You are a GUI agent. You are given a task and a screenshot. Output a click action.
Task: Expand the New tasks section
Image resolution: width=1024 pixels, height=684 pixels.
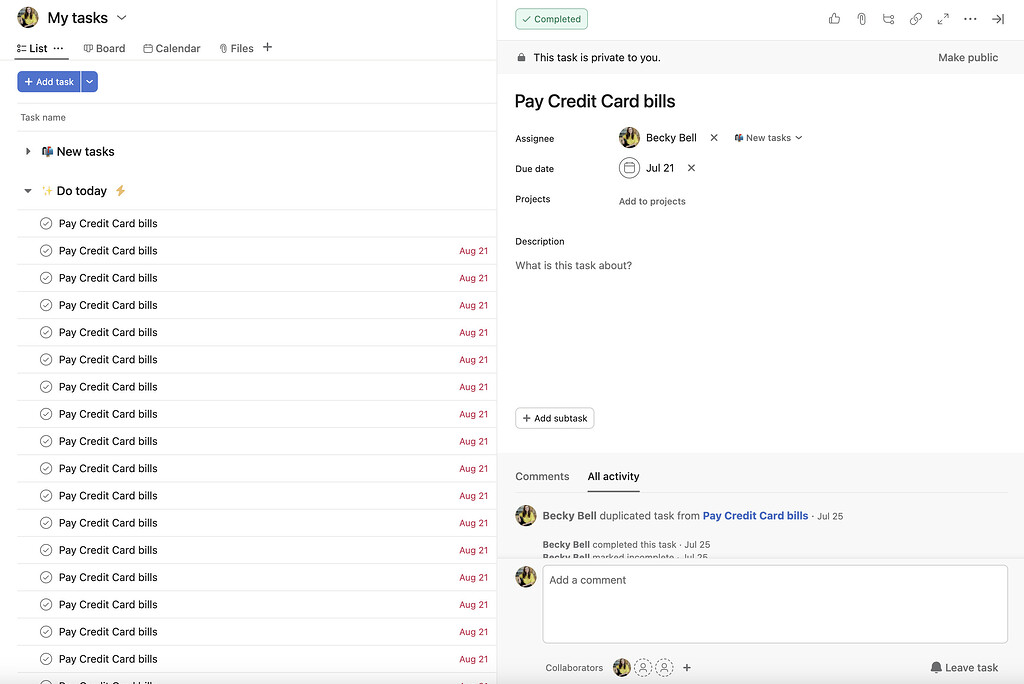(x=27, y=151)
